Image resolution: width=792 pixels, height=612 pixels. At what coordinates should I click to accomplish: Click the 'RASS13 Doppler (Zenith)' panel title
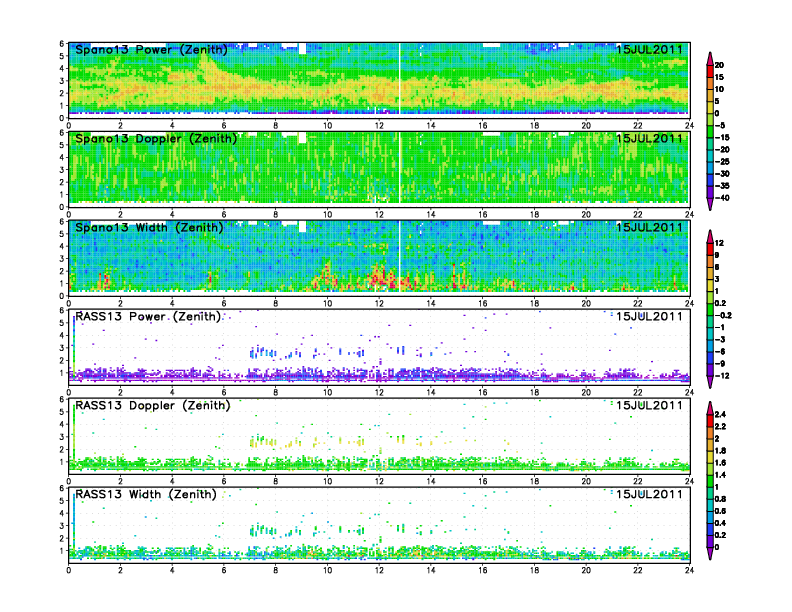[x=153, y=405]
